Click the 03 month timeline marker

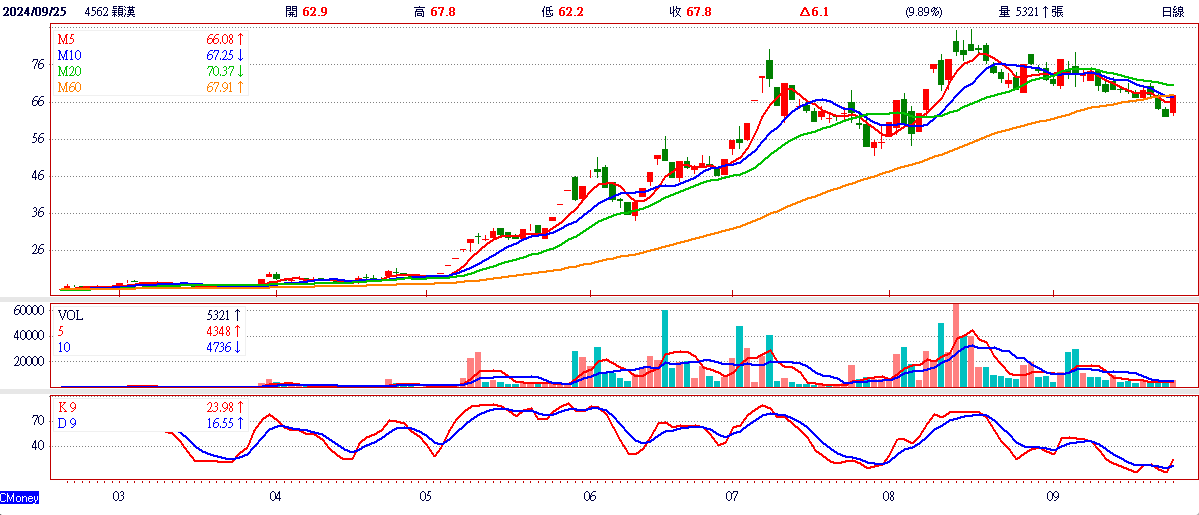[x=118, y=497]
